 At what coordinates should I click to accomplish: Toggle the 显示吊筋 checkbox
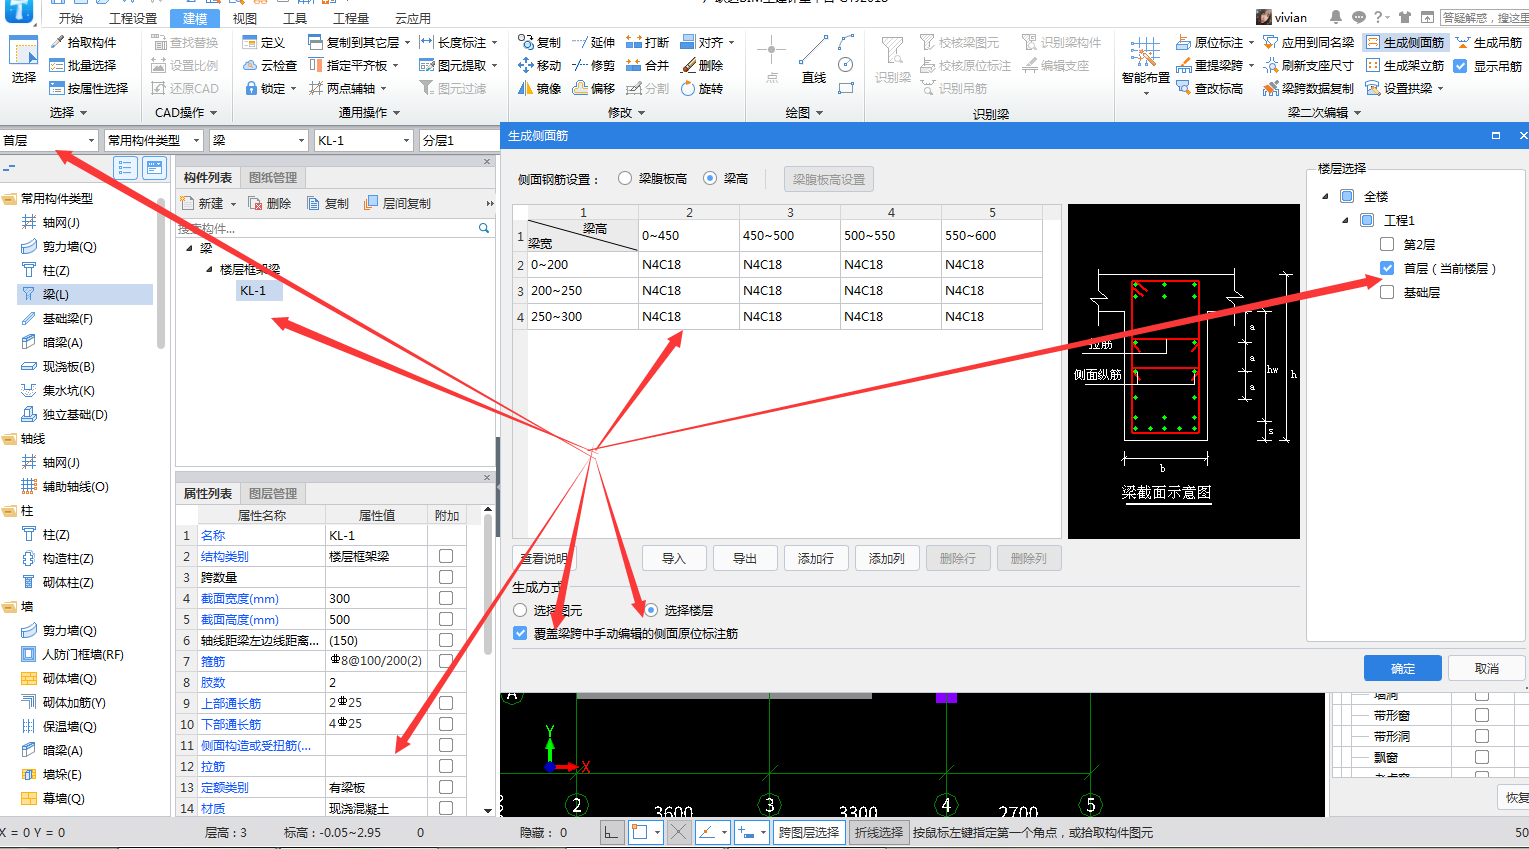click(x=1460, y=66)
